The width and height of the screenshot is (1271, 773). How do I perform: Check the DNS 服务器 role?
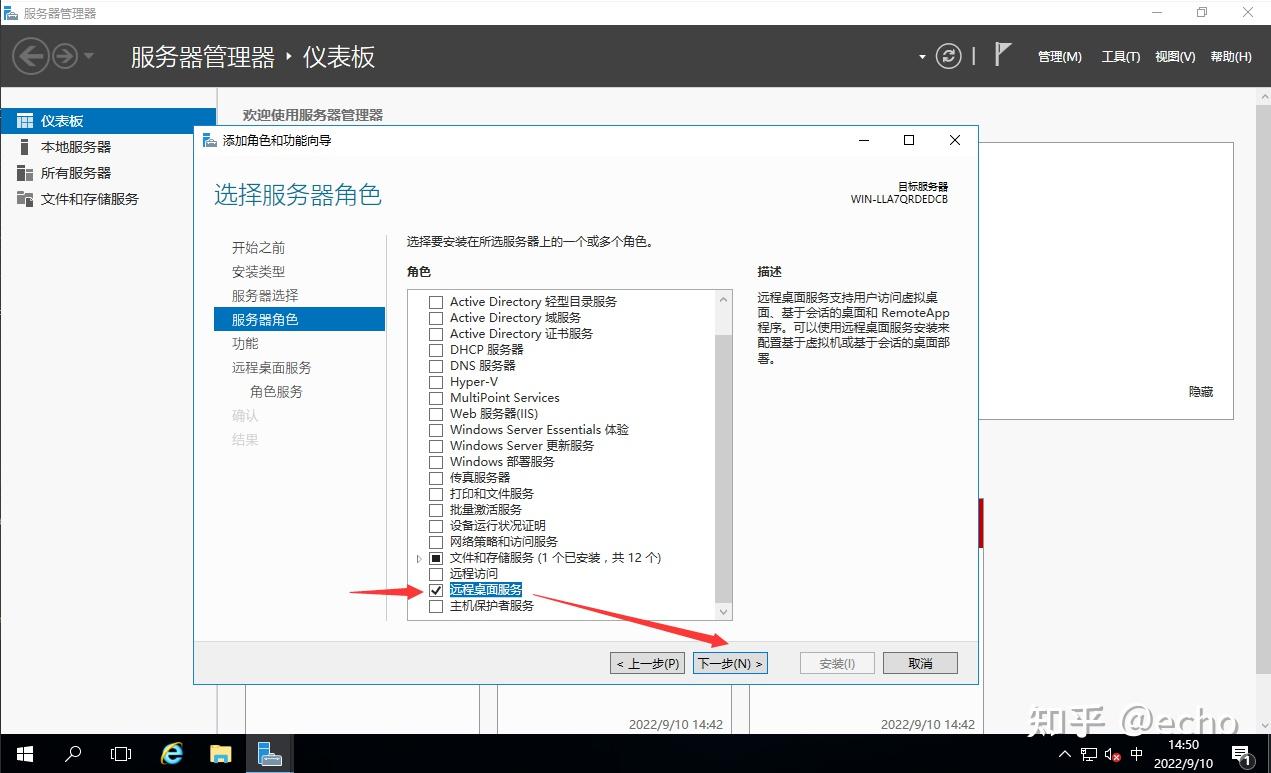pyautogui.click(x=435, y=366)
